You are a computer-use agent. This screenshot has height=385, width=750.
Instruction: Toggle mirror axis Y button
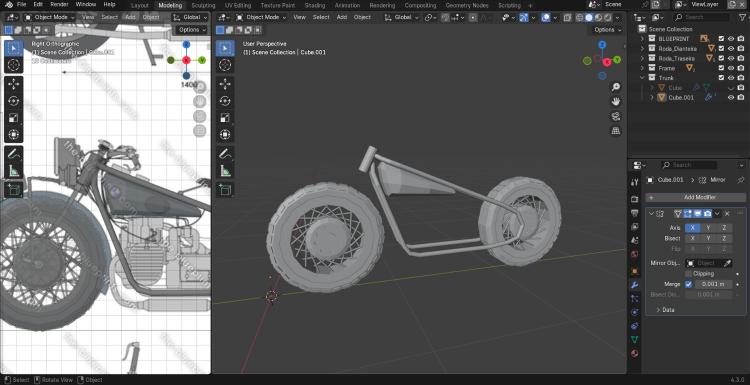tap(708, 228)
